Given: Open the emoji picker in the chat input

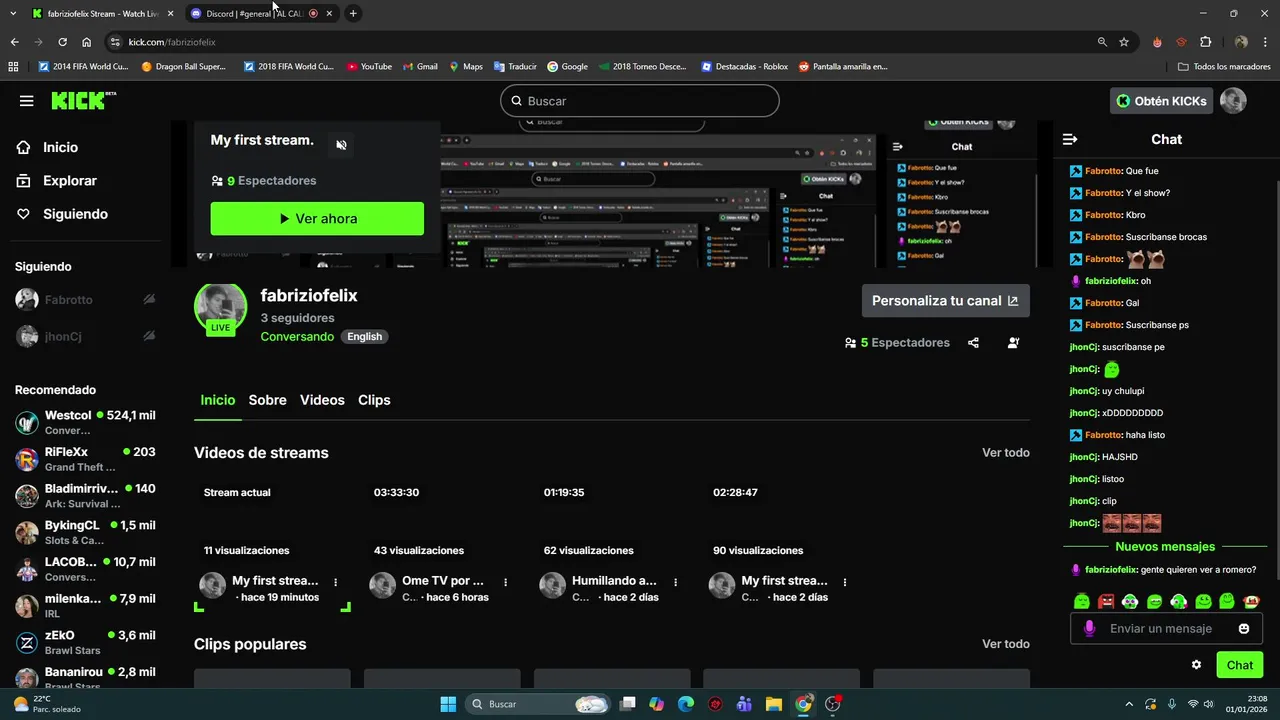Looking at the screenshot, I should 1244,629.
